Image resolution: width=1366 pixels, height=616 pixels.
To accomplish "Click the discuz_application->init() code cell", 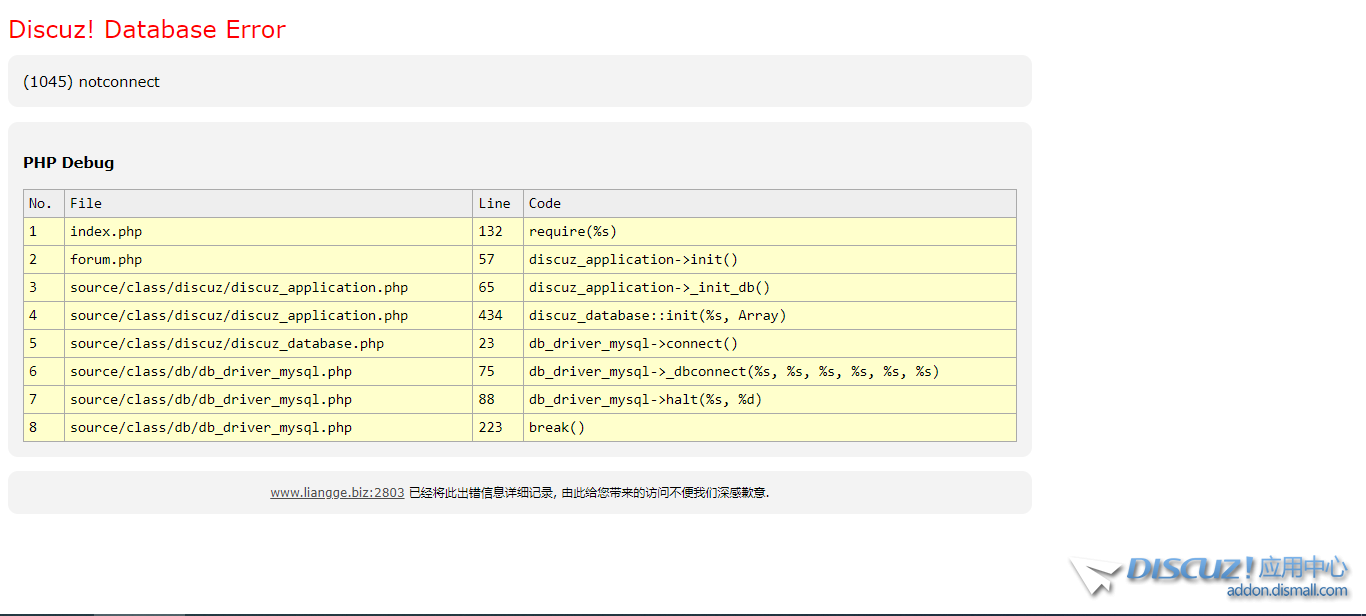I will 633,260.
